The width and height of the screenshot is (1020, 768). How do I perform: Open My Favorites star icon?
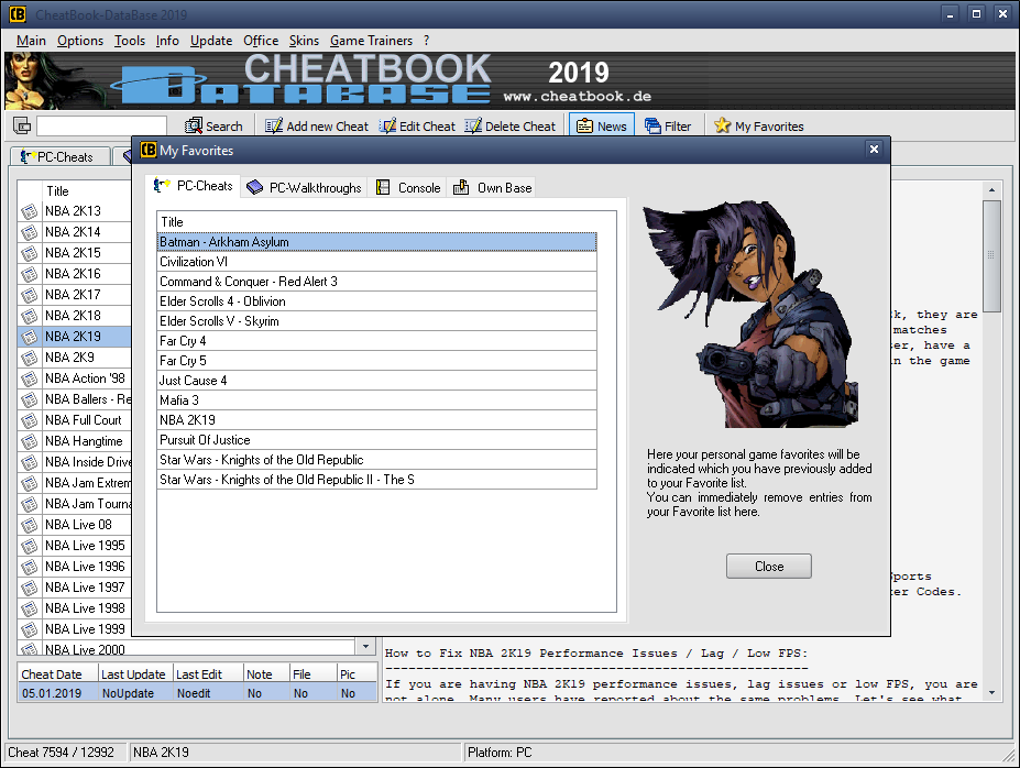coord(722,126)
